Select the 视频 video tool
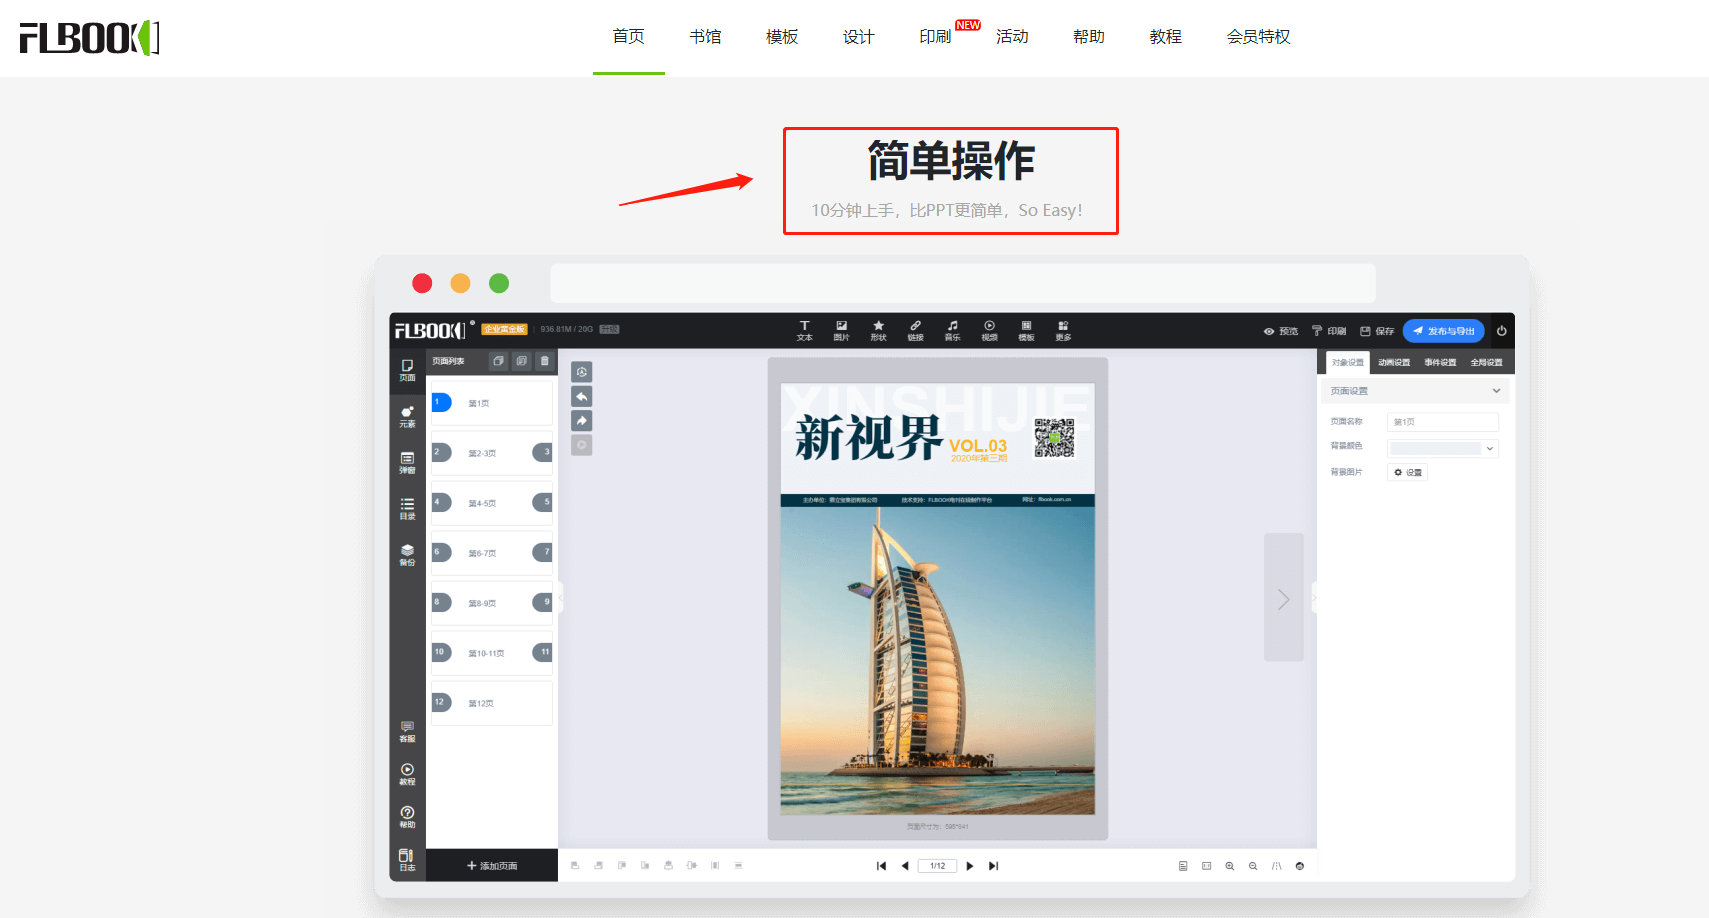The width and height of the screenshot is (1709, 918). [989, 331]
